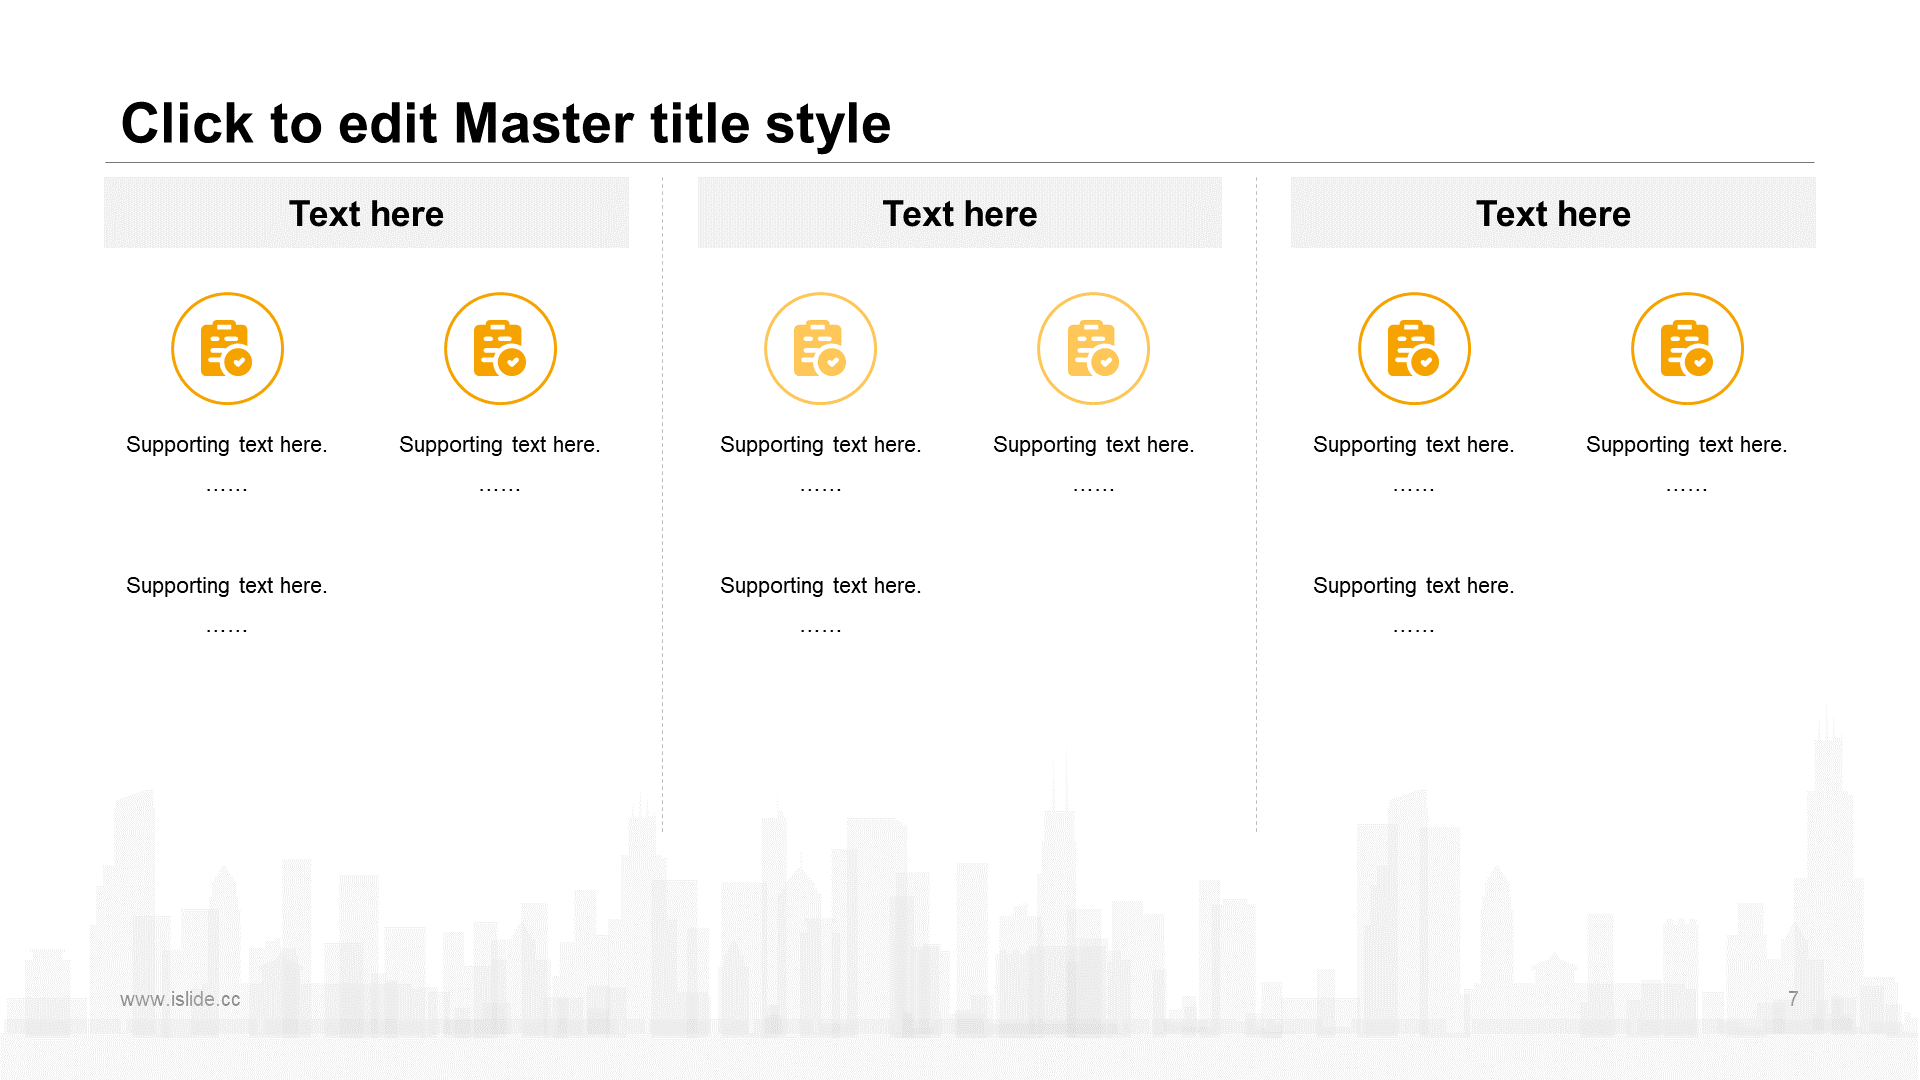This screenshot has width=1920, height=1080.
Task: Click supporting text under first left-column icon
Action: click(227, 445)
